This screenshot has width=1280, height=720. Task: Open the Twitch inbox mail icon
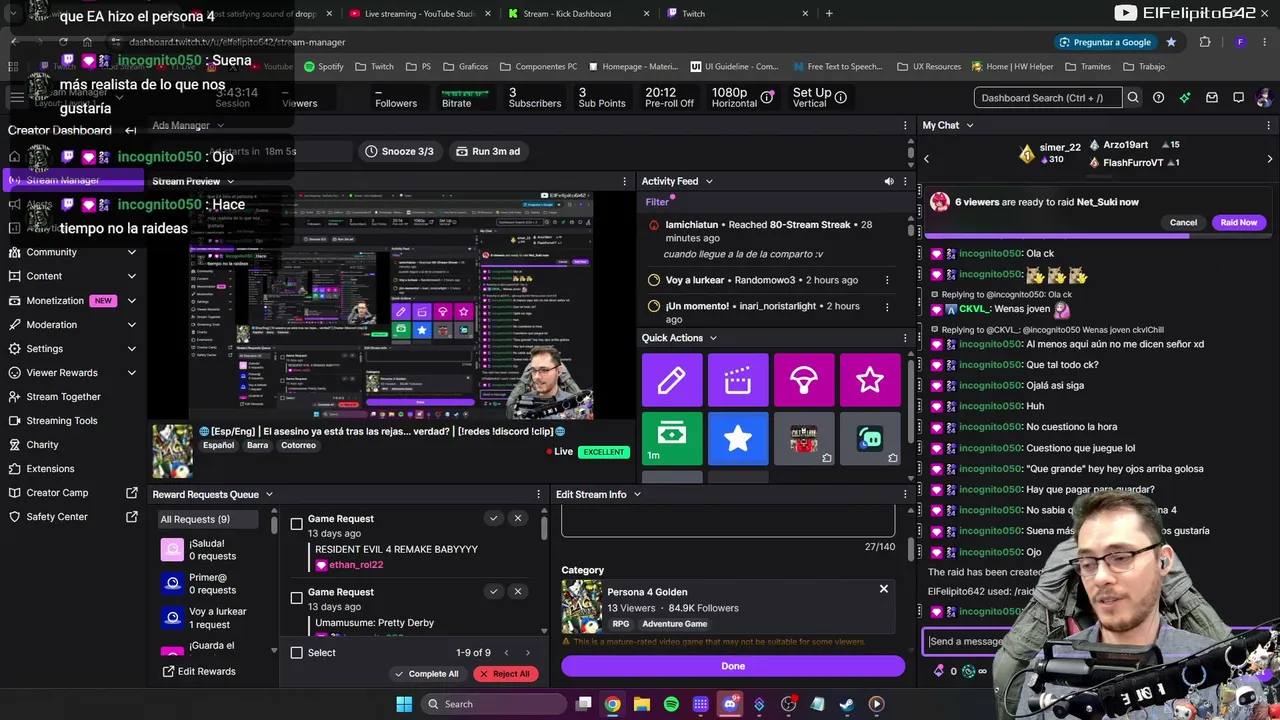tap(1212, 98)
